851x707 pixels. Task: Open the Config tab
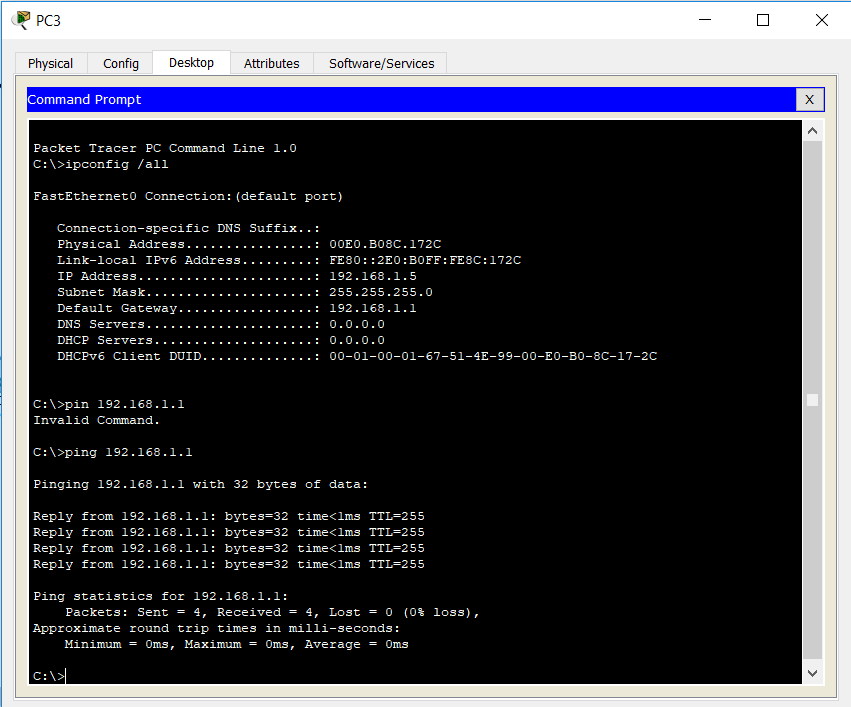pyautogui.click(x=119, y=63)
